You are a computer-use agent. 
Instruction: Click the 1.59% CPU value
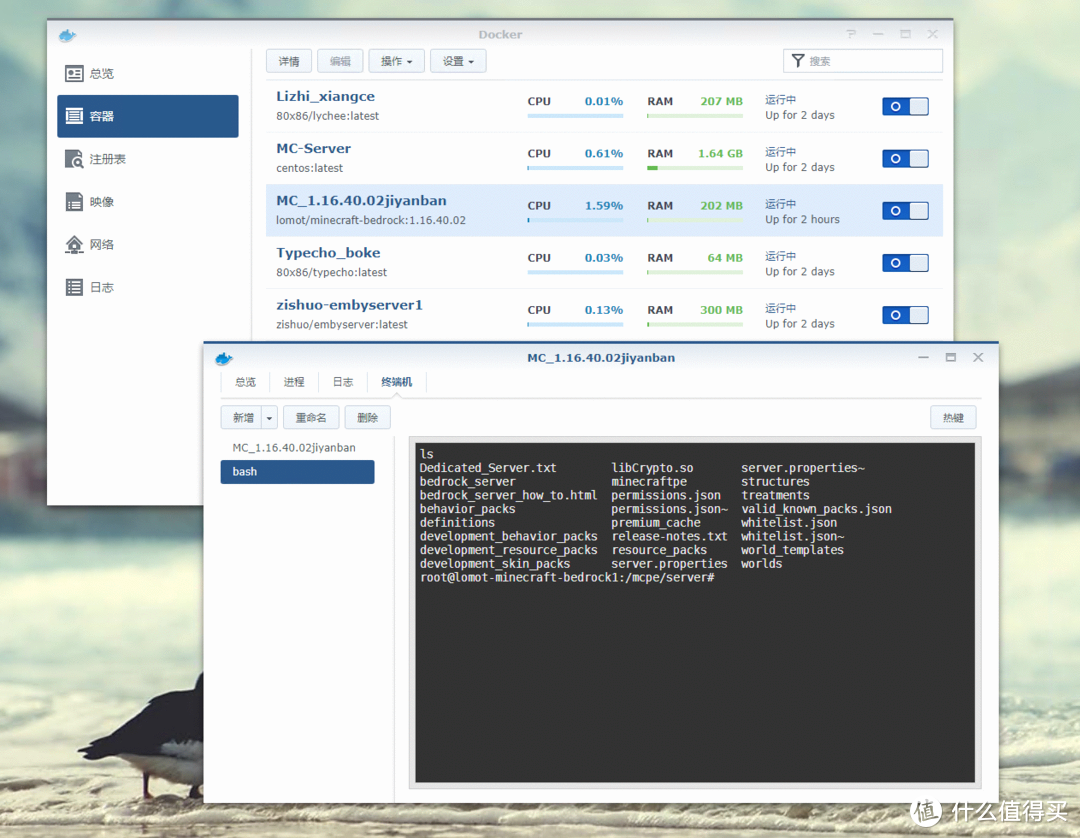pos(604,206)
